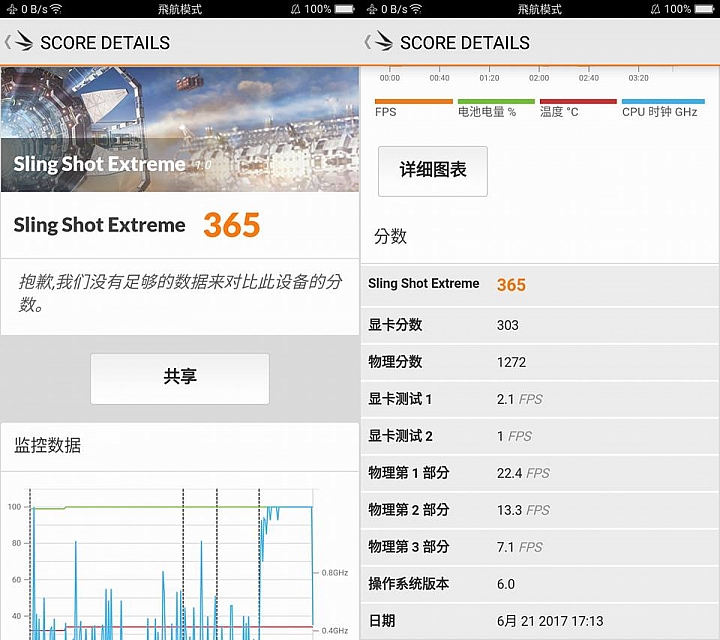Select the 日期 6月 21 2017 row
Image resolution: width=720 pixels, height=640 pixels.
[x=540, y=621]
